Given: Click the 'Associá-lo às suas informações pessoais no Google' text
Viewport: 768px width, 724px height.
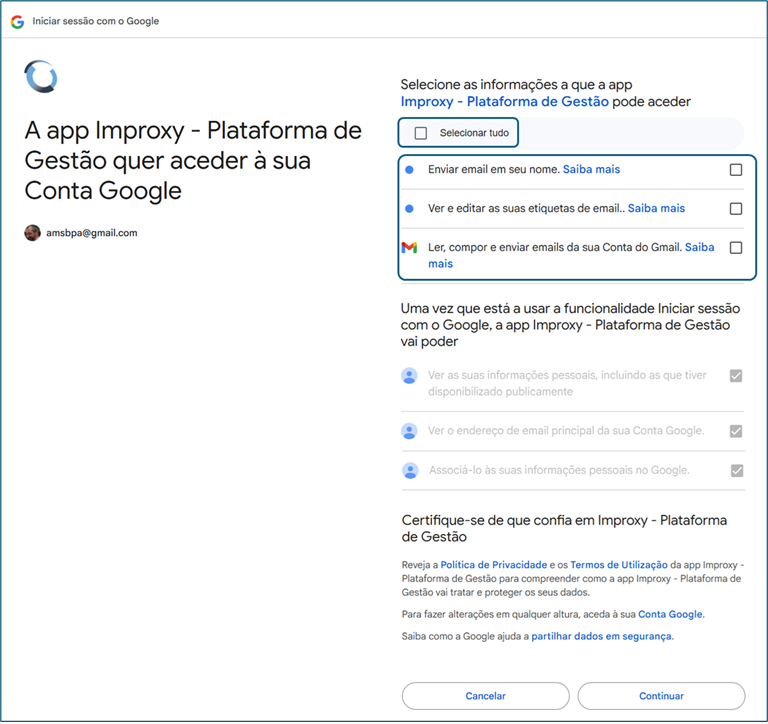Looking at the screenshot, I should [559, 470].
